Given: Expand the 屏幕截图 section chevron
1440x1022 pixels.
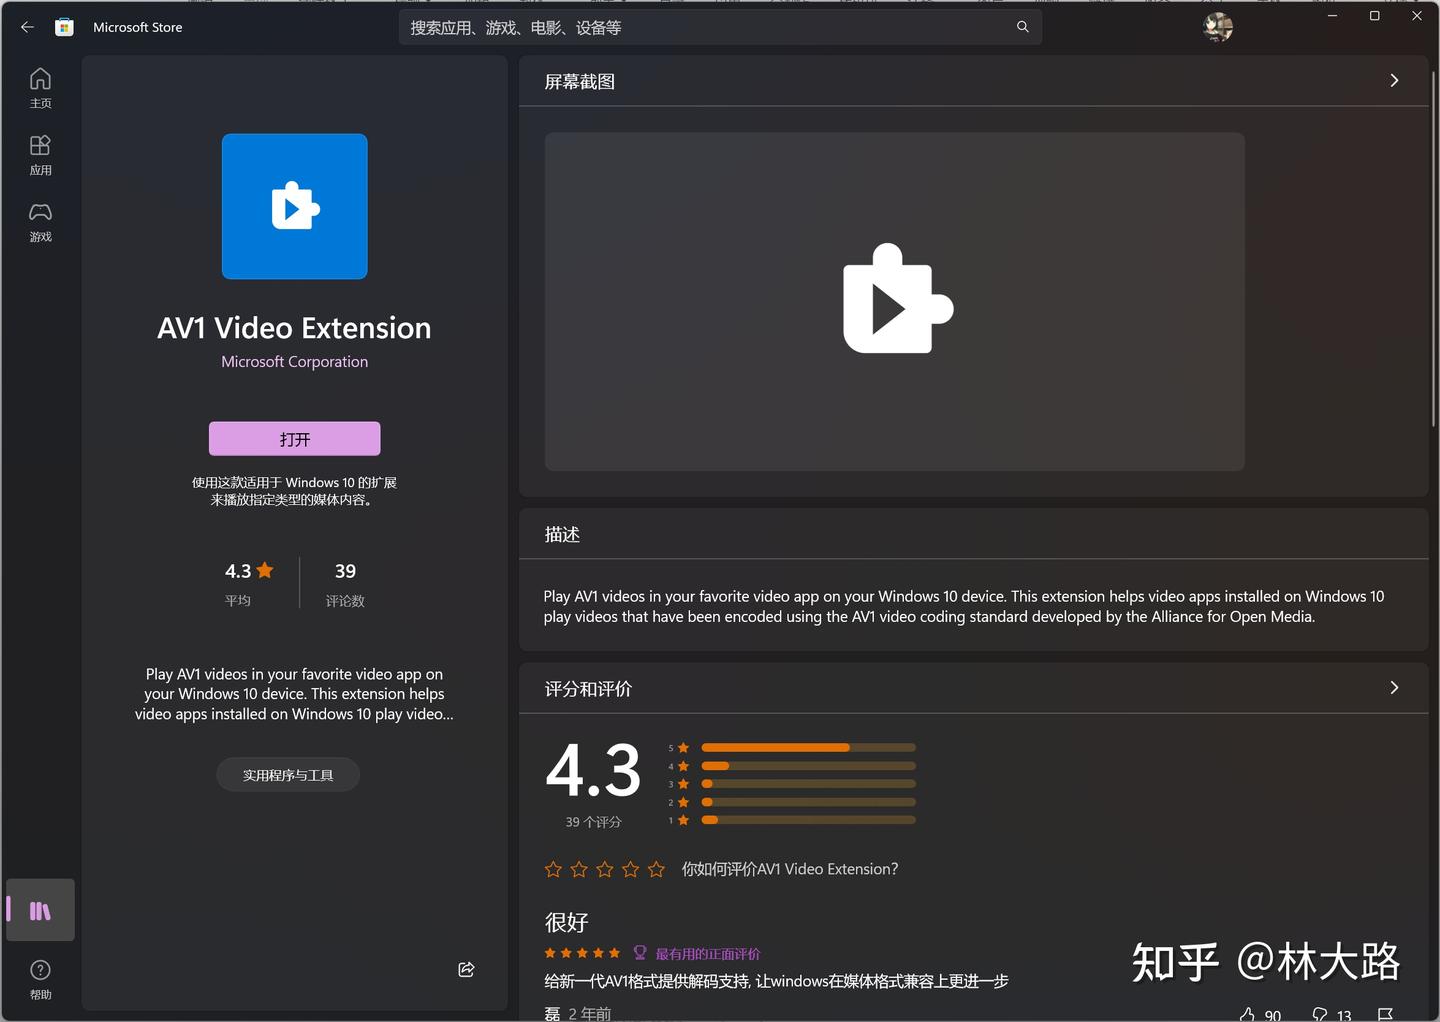Looking at the screenshot, I should point(1394,80).
